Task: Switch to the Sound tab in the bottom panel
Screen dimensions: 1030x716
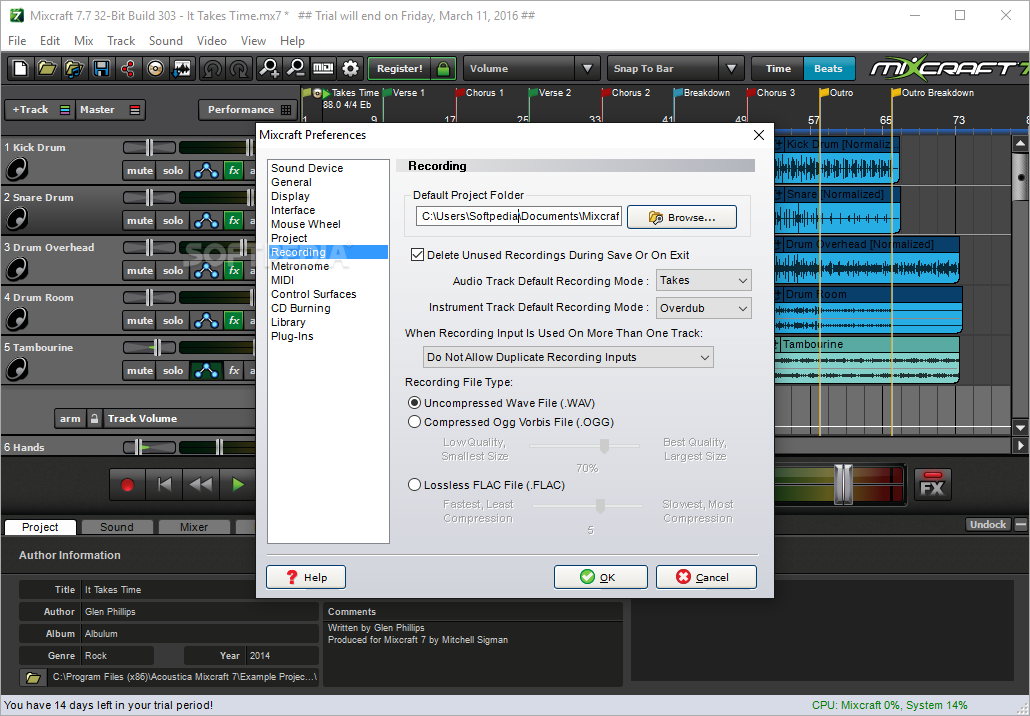Action: tap(116, 527)
